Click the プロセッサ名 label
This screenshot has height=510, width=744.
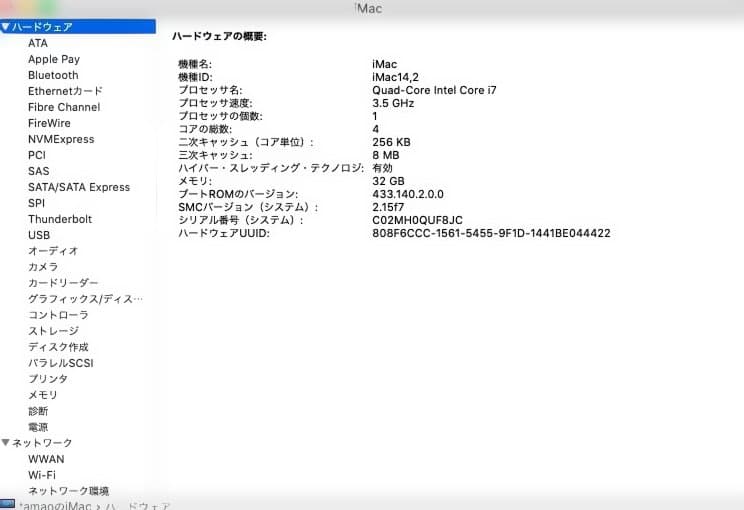point(210,90)
